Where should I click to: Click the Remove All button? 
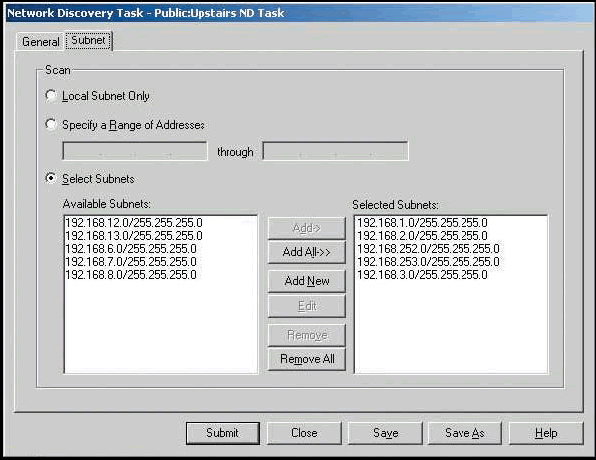click(x=307, y=359)
